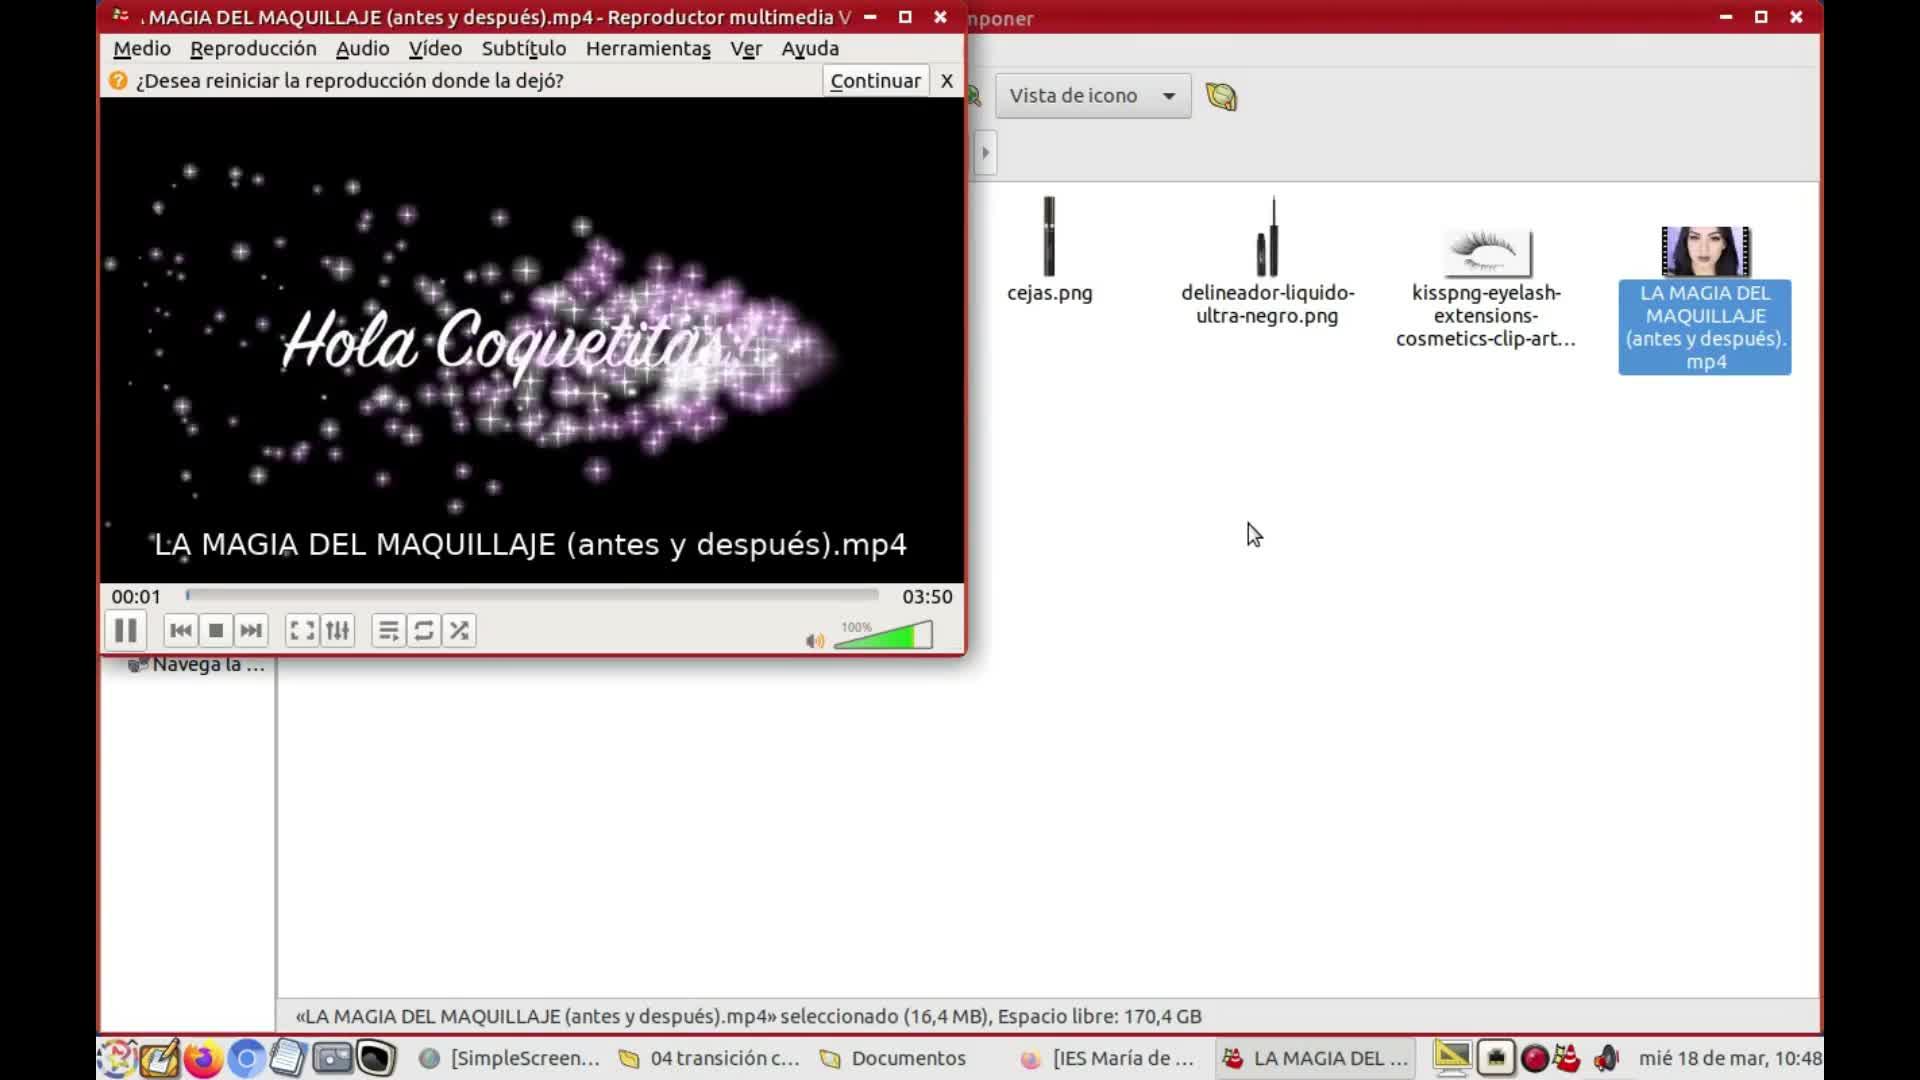Toggle random shuffle playback
Screen dimensions: 1920x1080
pyautogui.click(x=459, y=631)
